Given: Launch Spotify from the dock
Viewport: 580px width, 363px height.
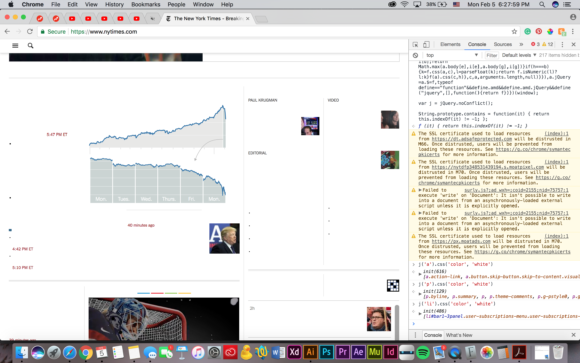Looking at the screenshot, I should (x=422, y=352).
